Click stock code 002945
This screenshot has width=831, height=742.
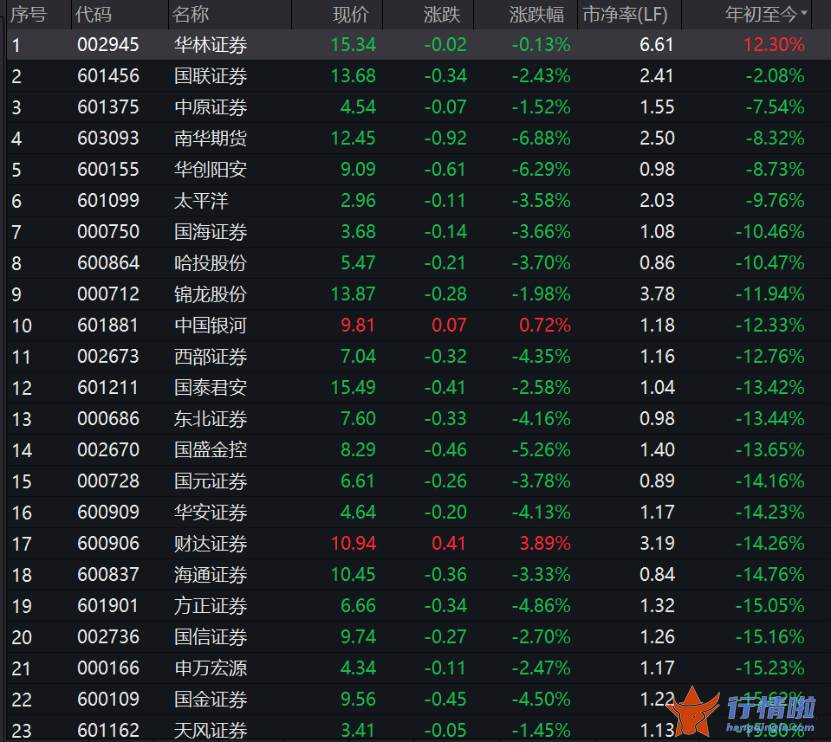coord(108,45)
